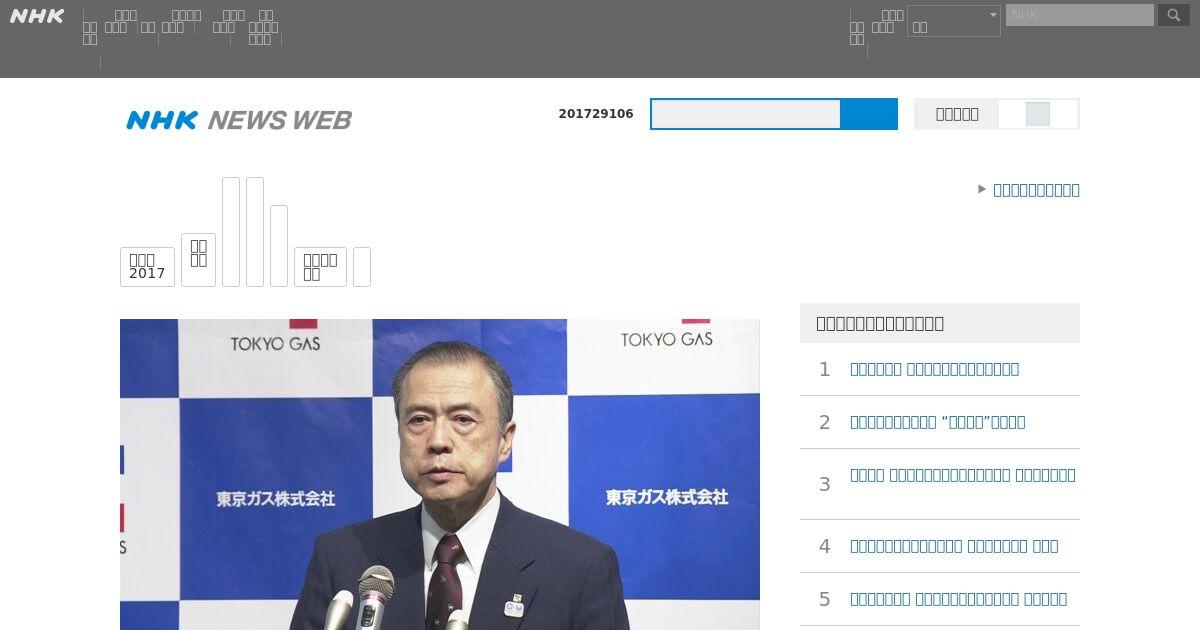Open ranking headline number 2
The image size is (1200, 630).
[x=937, y=422]
